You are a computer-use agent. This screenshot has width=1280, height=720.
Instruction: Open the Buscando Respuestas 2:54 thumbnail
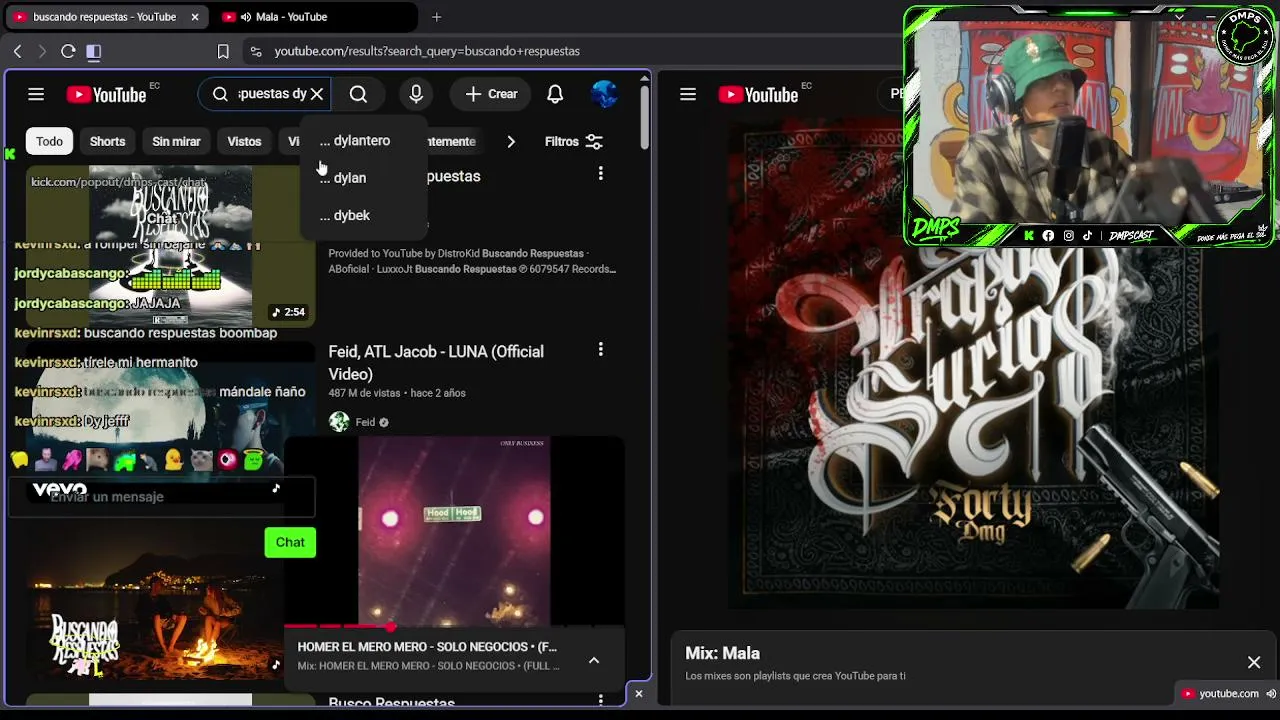pyautogui.click(x=171, y=246)
